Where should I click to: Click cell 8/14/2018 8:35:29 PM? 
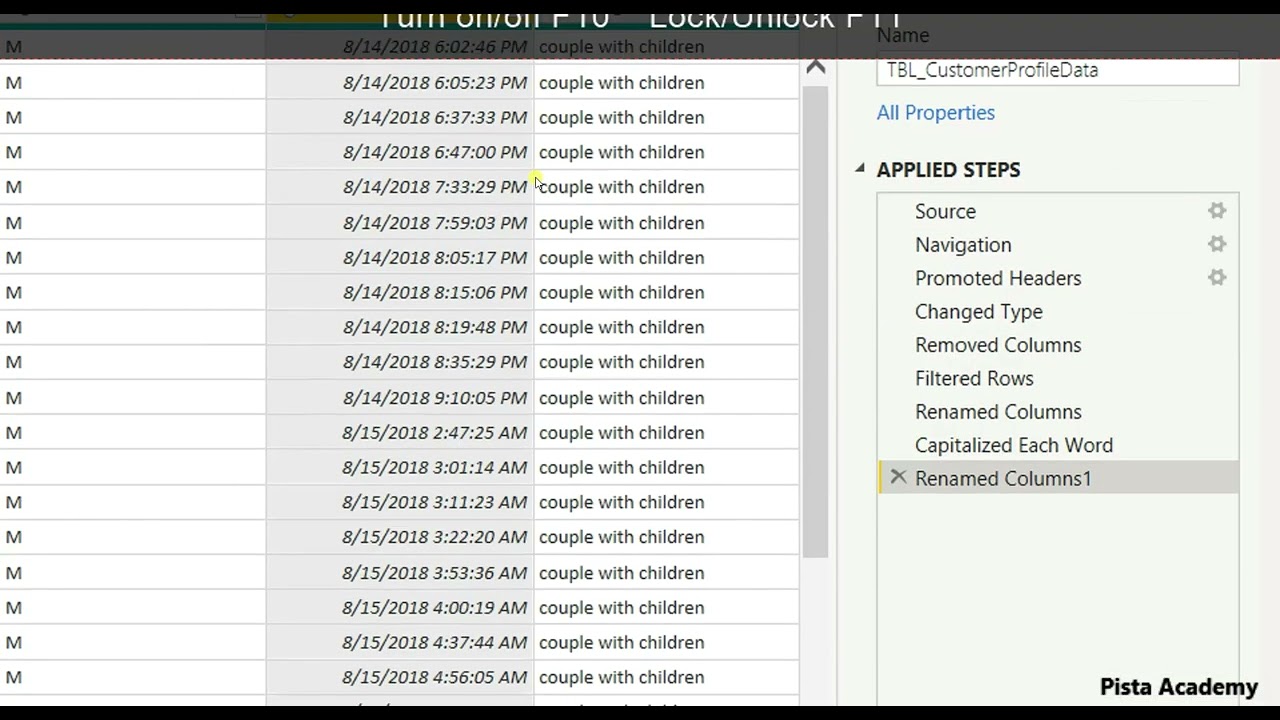click(400, 362)
